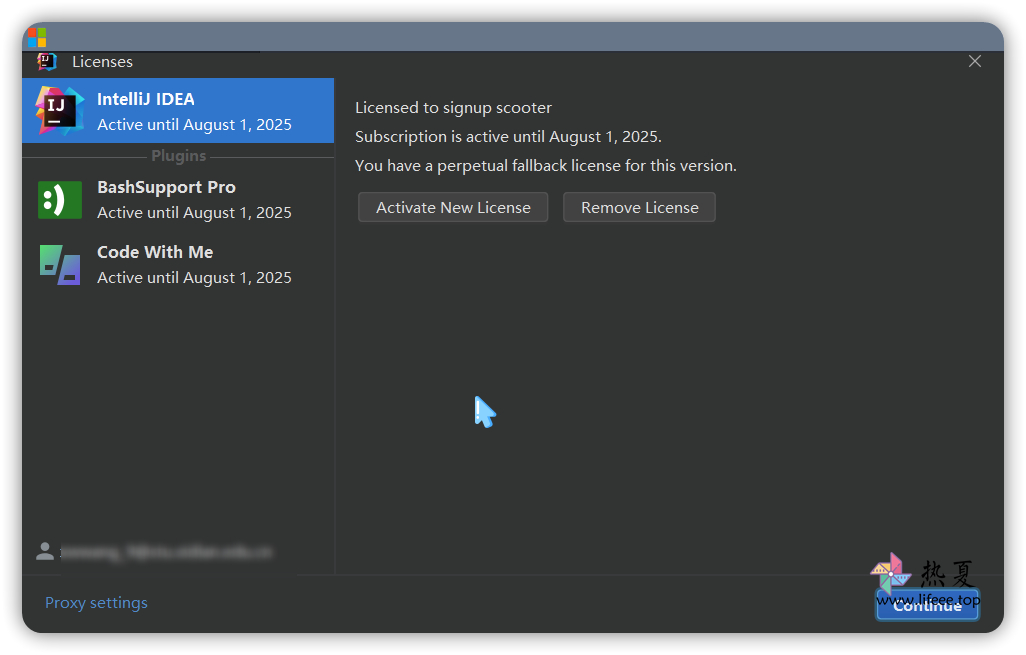Click the Plugins section separator label
The height and width of the screenshot is (655, 1026).
point(178,156)
